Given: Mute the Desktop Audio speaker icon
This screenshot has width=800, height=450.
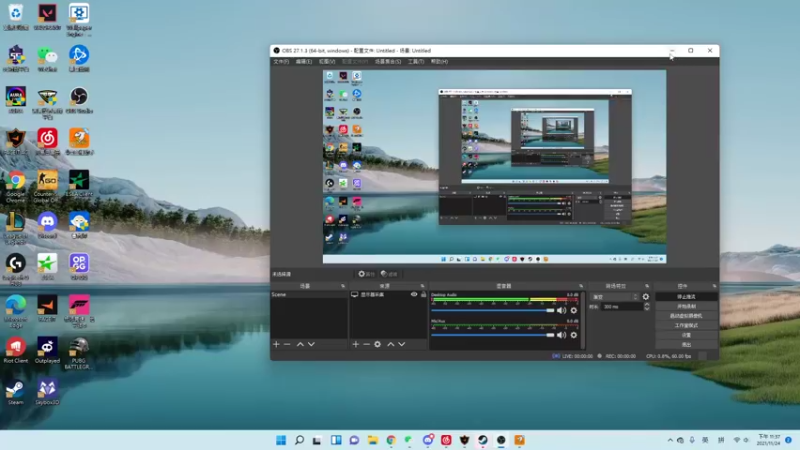Looking at the screenshot, I should (561, 310).
